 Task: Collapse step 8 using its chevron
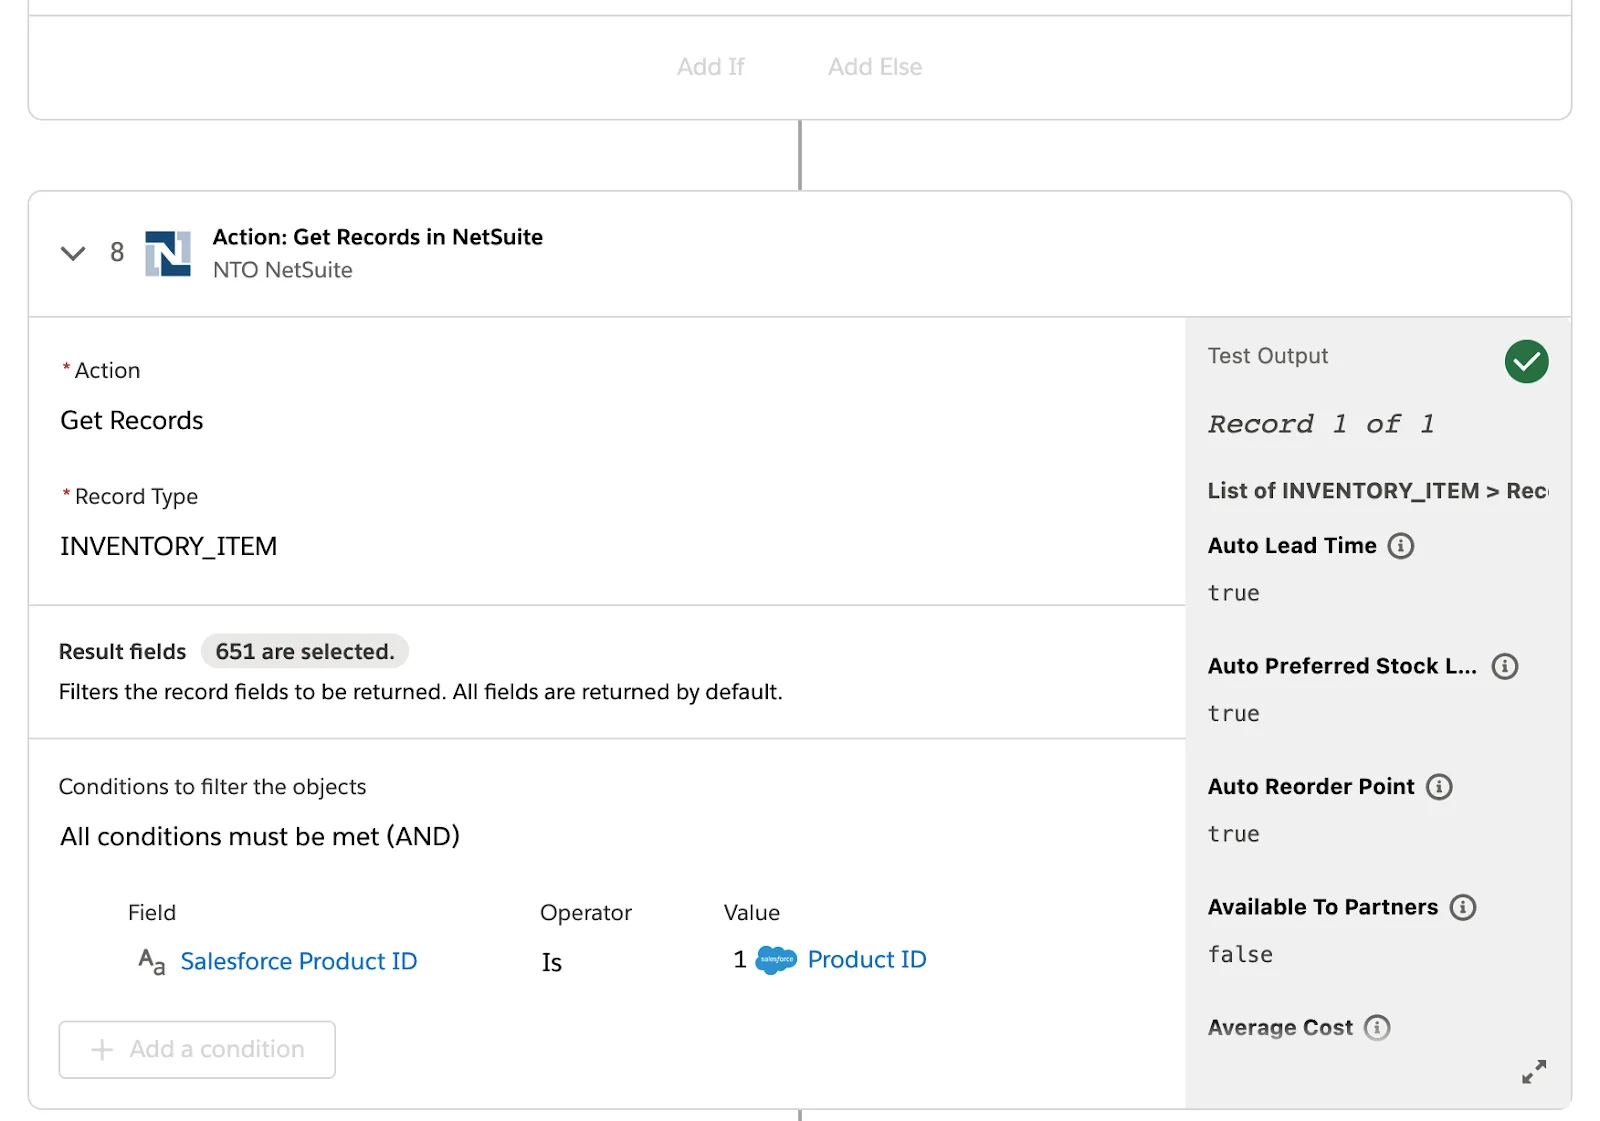click(x=72, y=253)
